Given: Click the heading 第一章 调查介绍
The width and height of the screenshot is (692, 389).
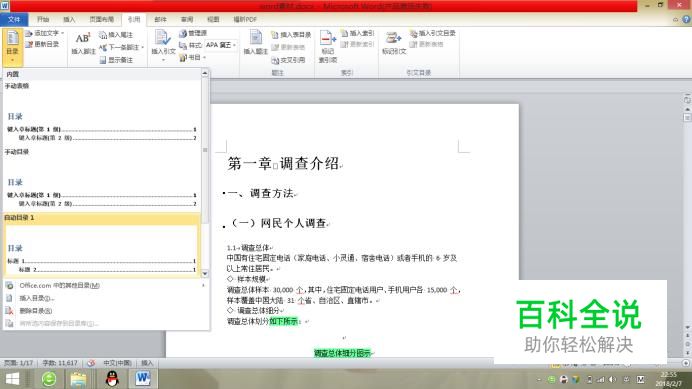Looking at the screenshot, I should pyautogui.click(x=283, y=163).
